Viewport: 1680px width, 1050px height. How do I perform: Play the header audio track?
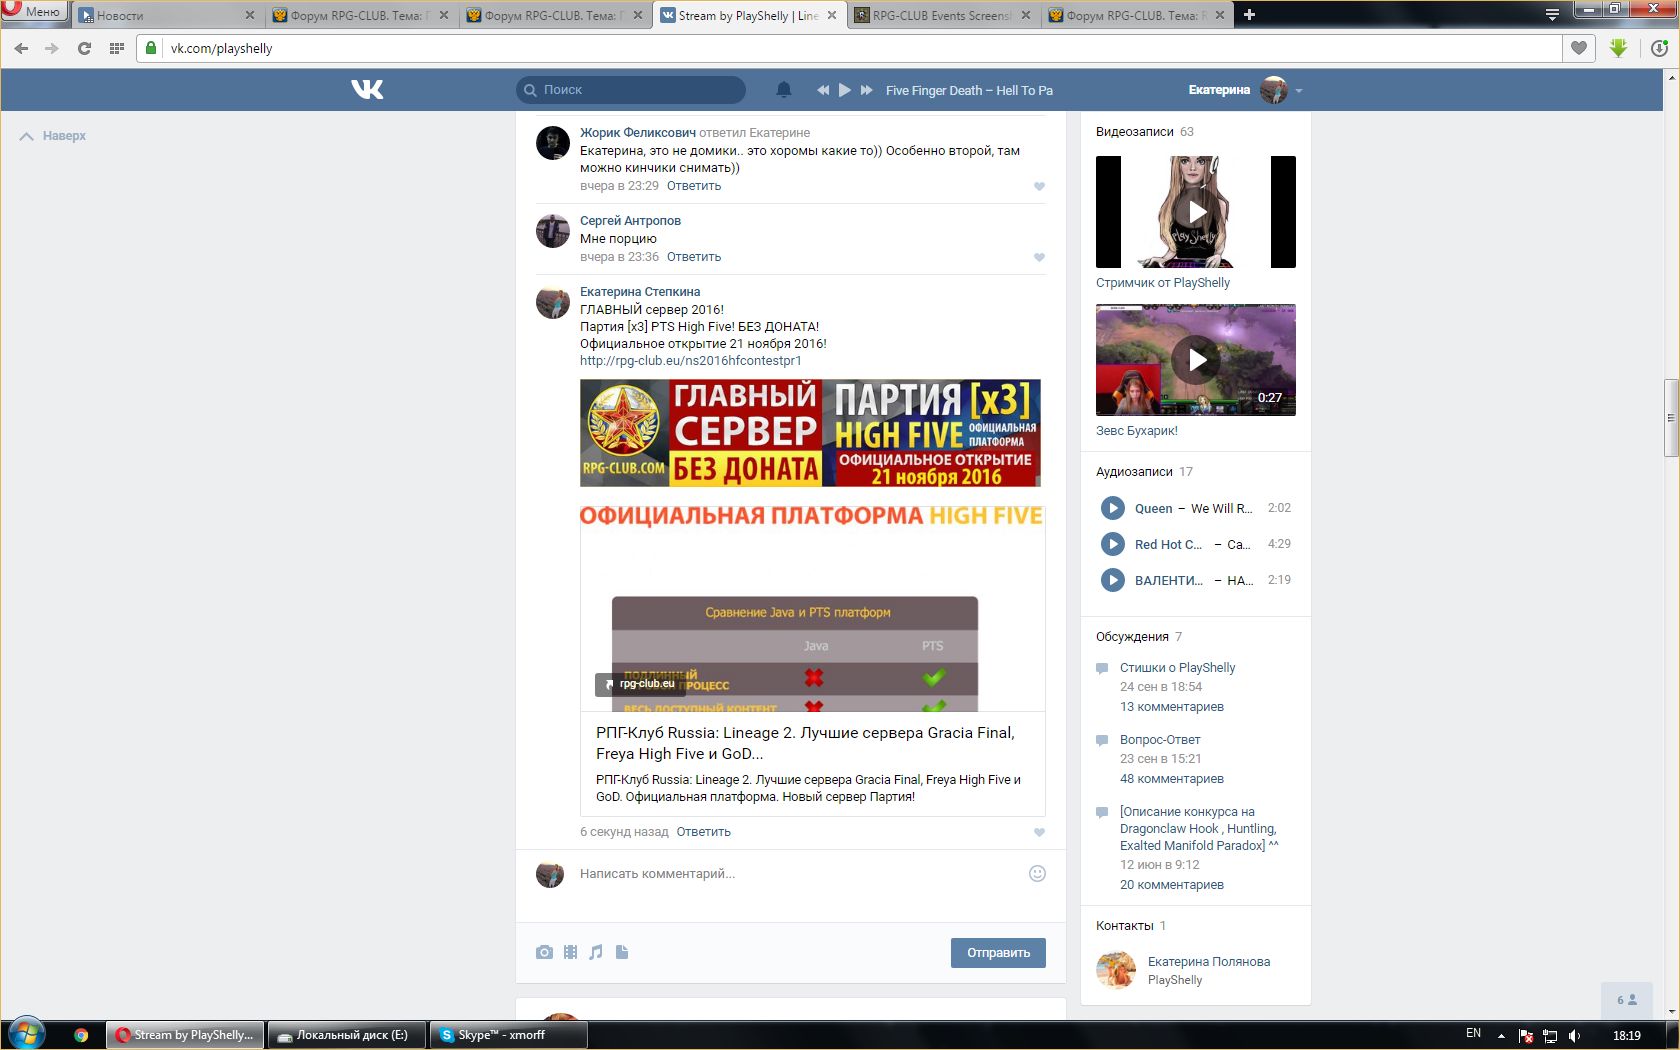(x=845, y=90)
